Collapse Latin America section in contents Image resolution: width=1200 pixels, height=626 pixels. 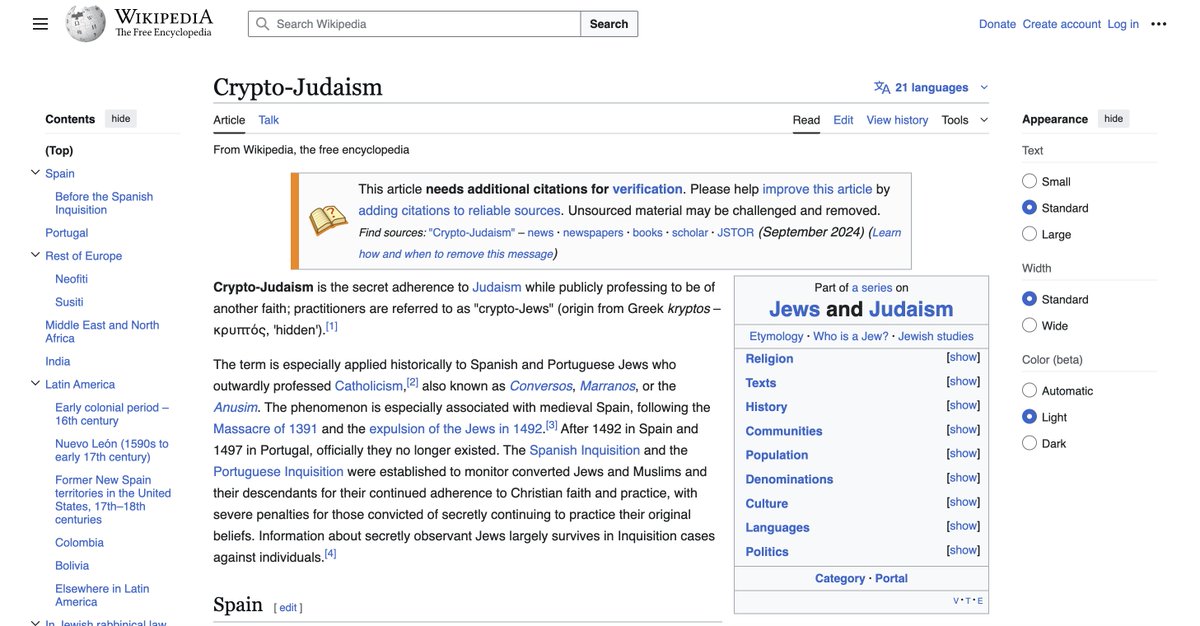[35, 384]
